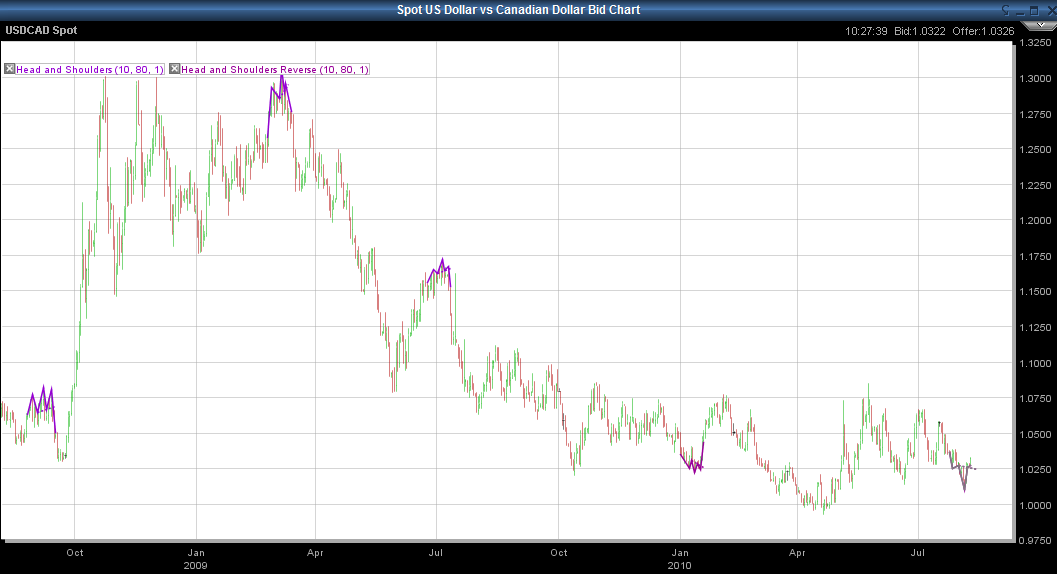This screenshot has width=1057, height=574.
Task: Click the 1.1500 price axis label
Action: pyautogui.click(x=1035, y=291)
